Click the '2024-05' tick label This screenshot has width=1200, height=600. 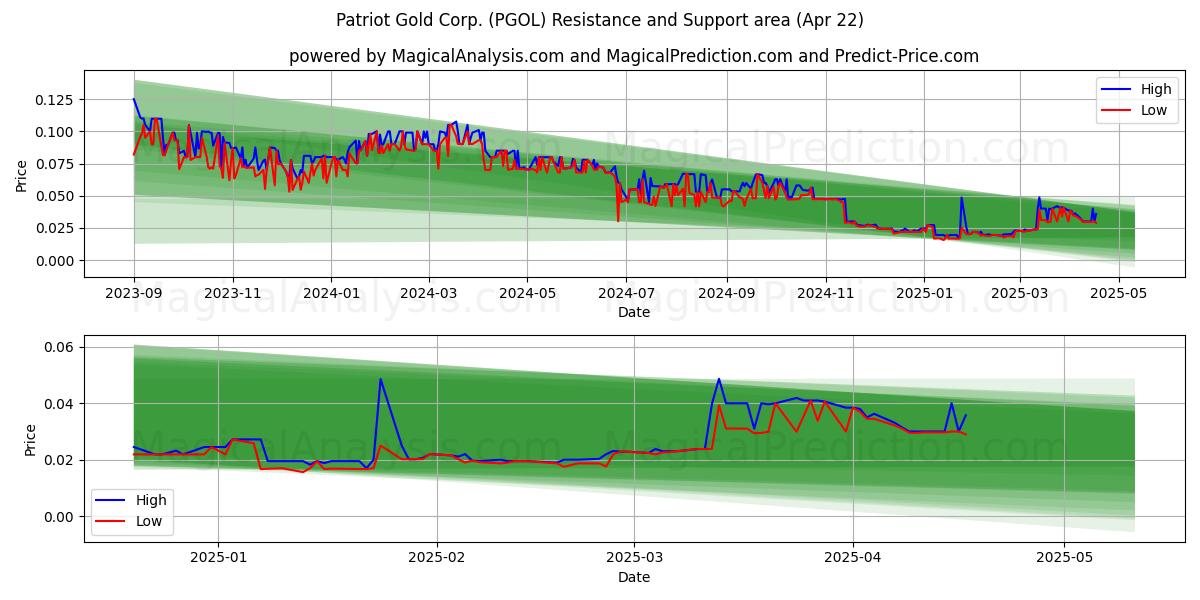pyautogui.click(x=527, y=292)
